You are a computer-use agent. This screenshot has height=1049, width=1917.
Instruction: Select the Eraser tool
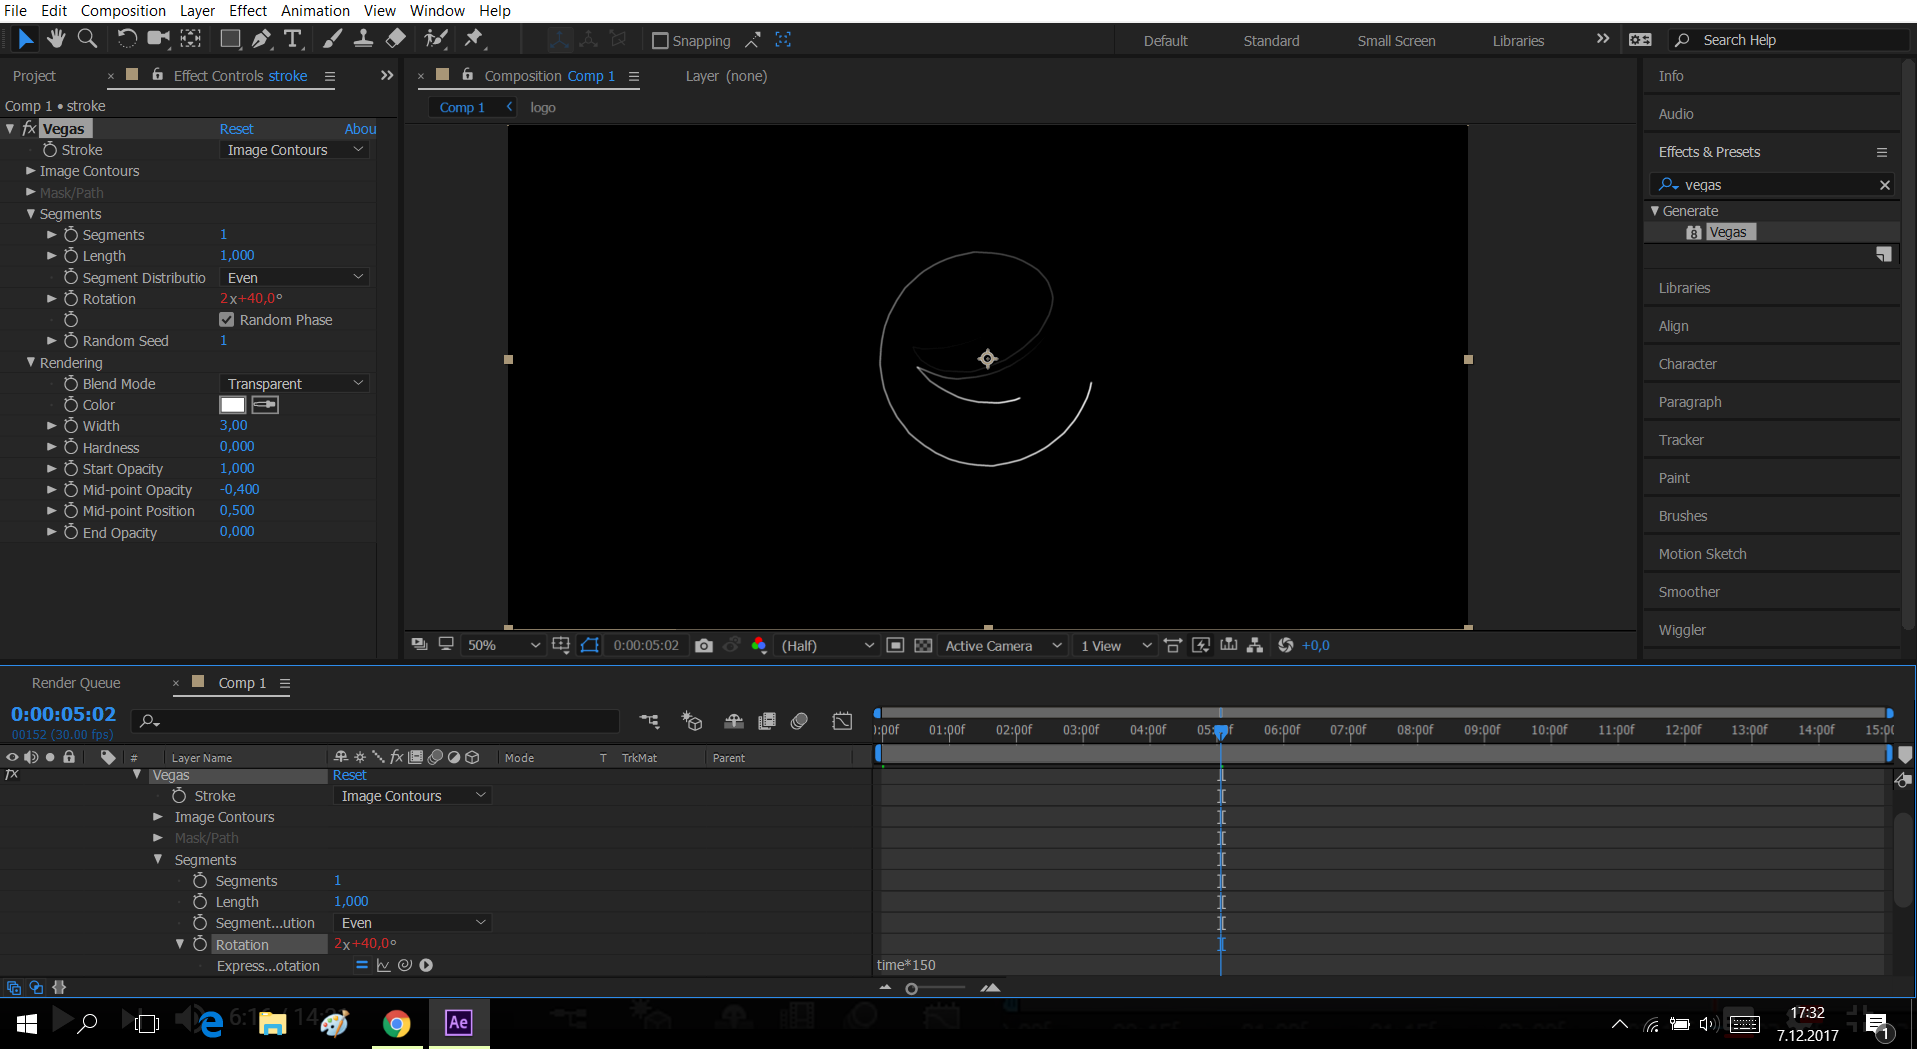396,39
